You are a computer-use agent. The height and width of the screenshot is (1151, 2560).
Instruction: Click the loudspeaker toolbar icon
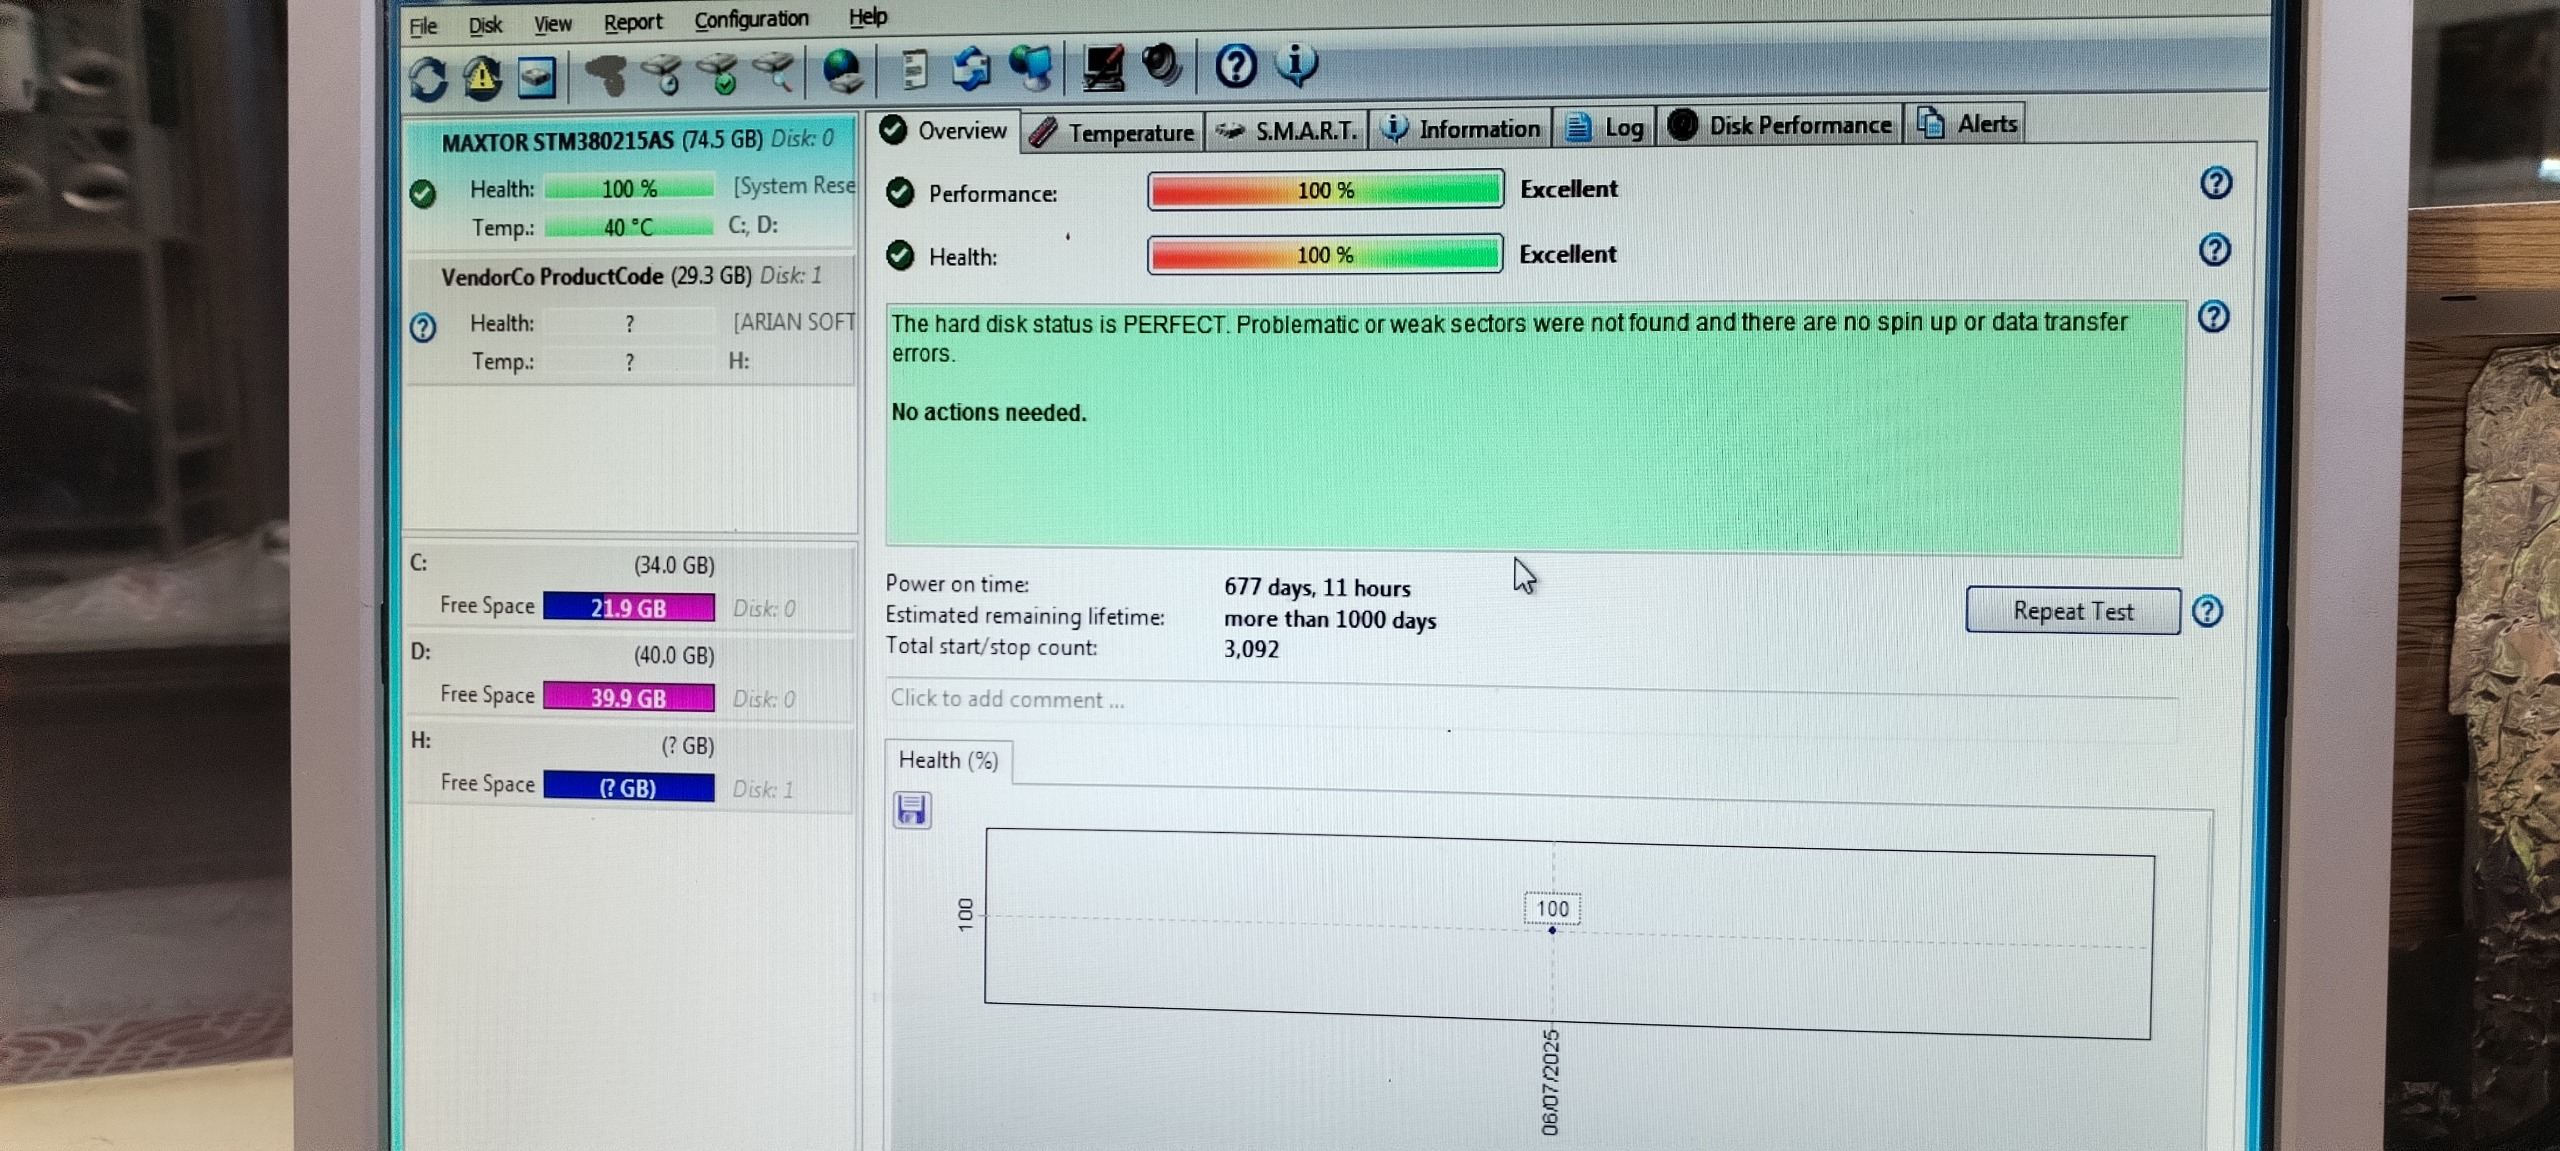pos(1161,66)
